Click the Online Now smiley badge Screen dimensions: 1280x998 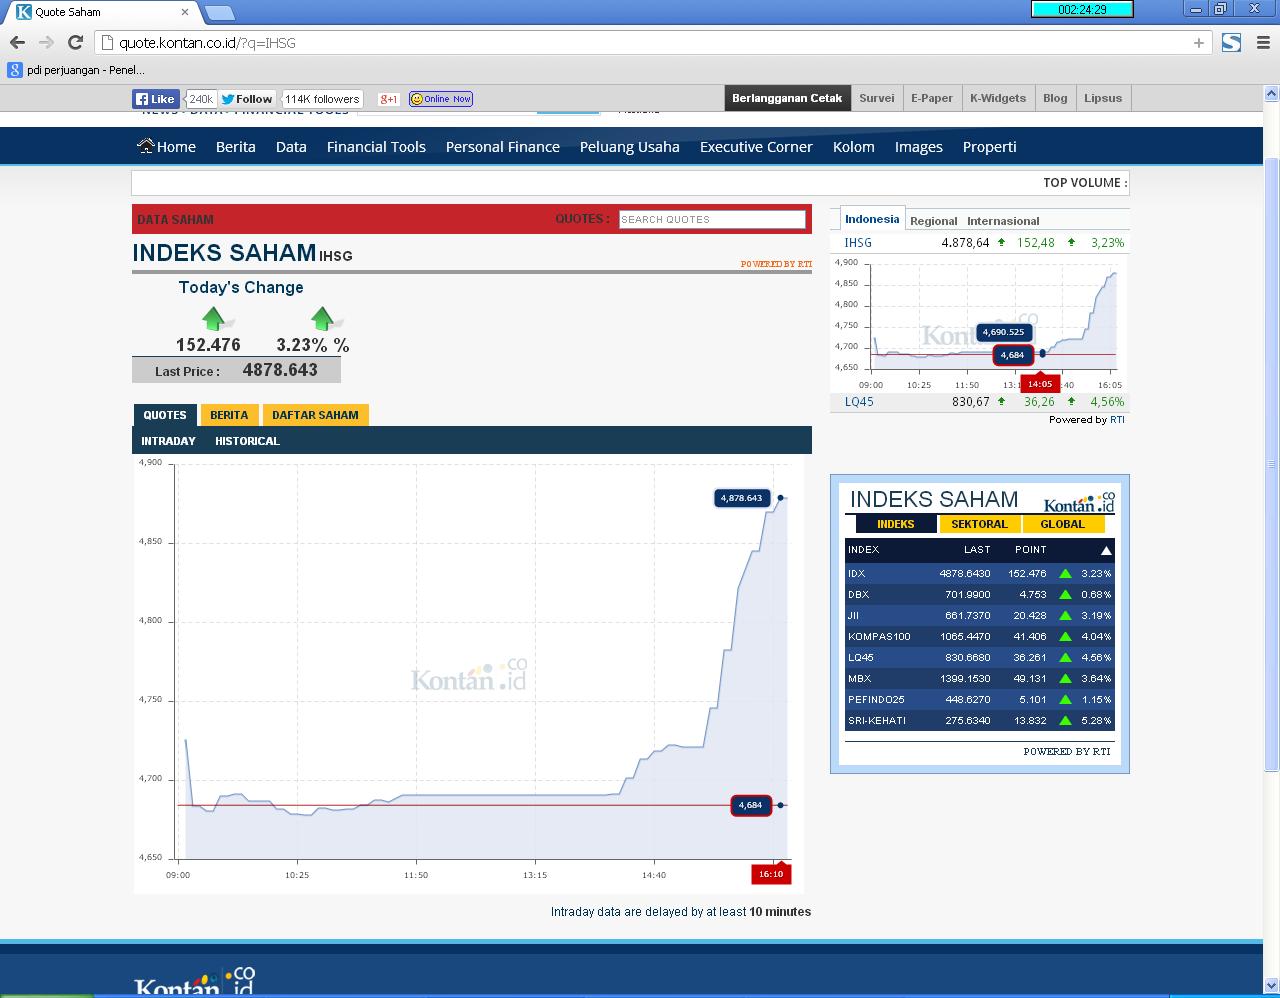pyautogui.click(x=441, y=99)
